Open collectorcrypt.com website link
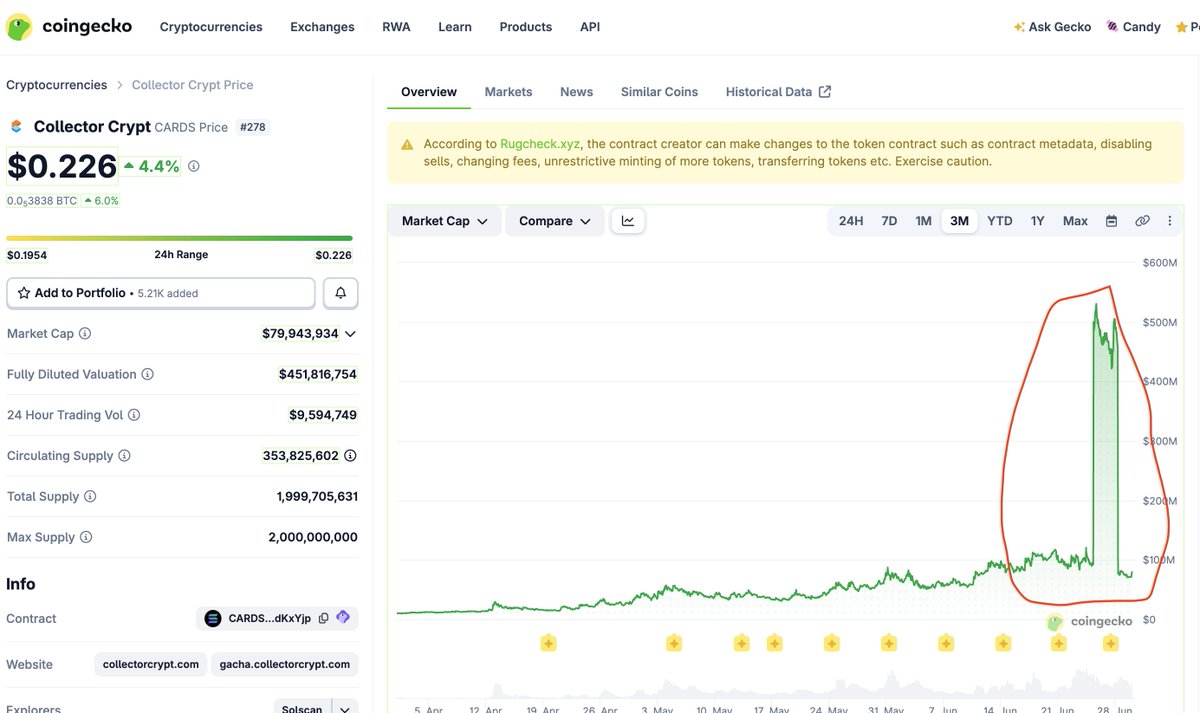This screenshot has height=713, width=1200. click(x=151, y=664)
